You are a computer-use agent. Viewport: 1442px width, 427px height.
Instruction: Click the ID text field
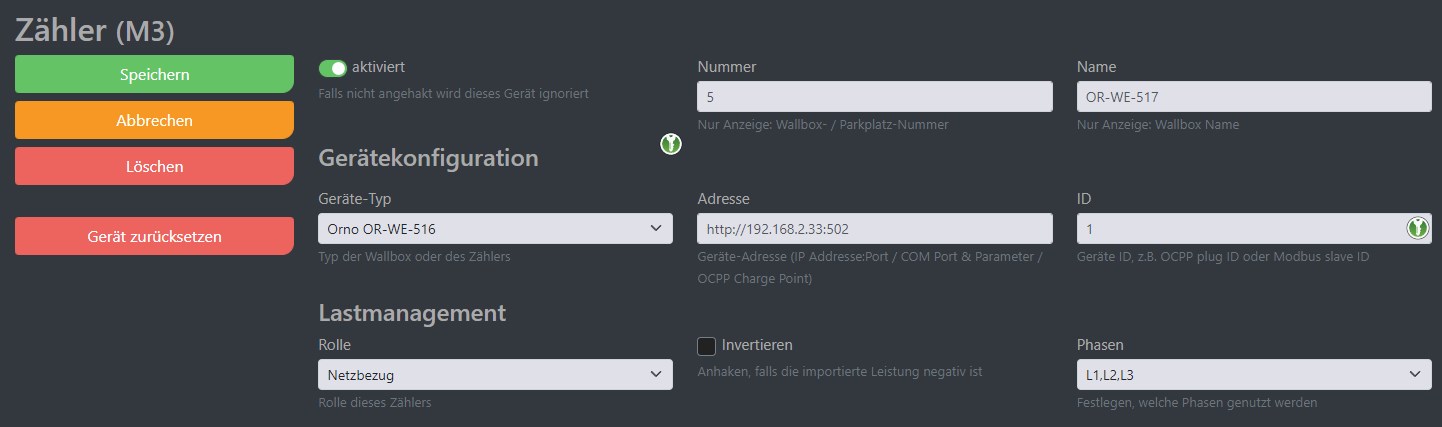[x=1238, y=229]
